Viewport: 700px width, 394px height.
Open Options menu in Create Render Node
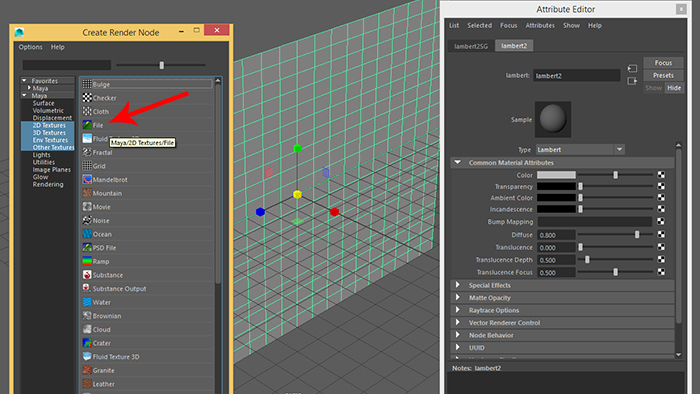point(30,47)
